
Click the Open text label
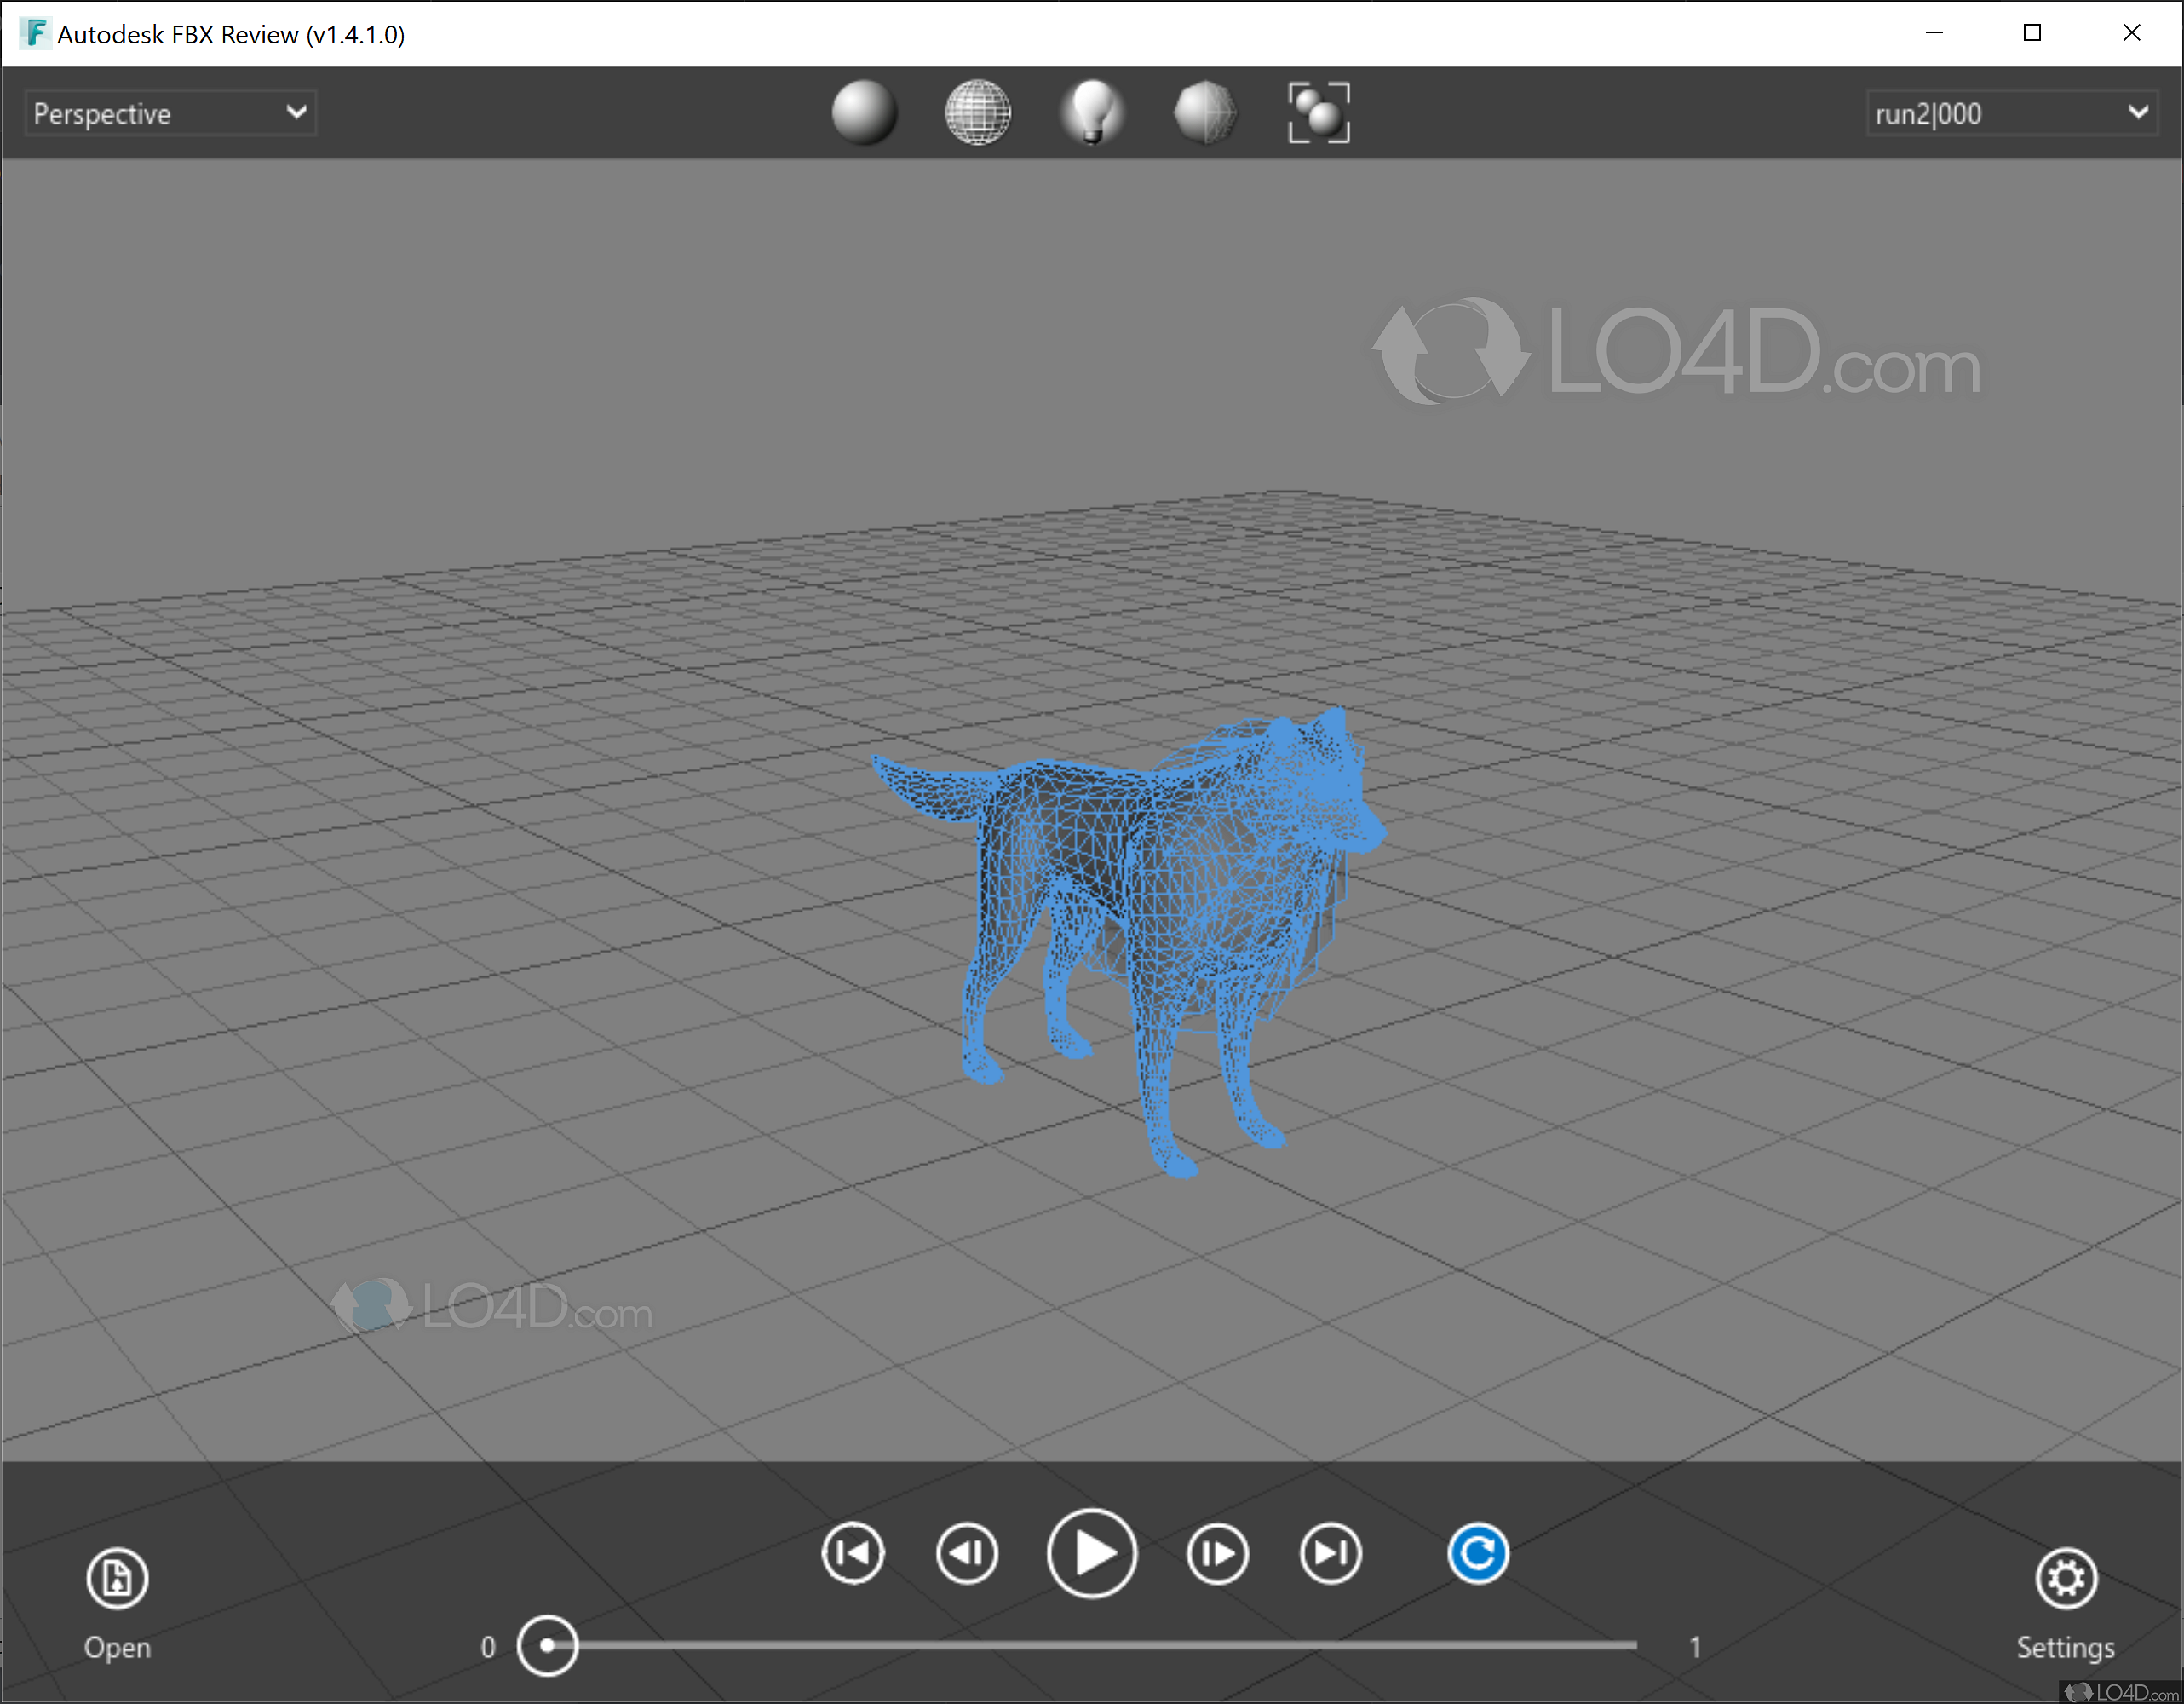(x=117, y=1647)
